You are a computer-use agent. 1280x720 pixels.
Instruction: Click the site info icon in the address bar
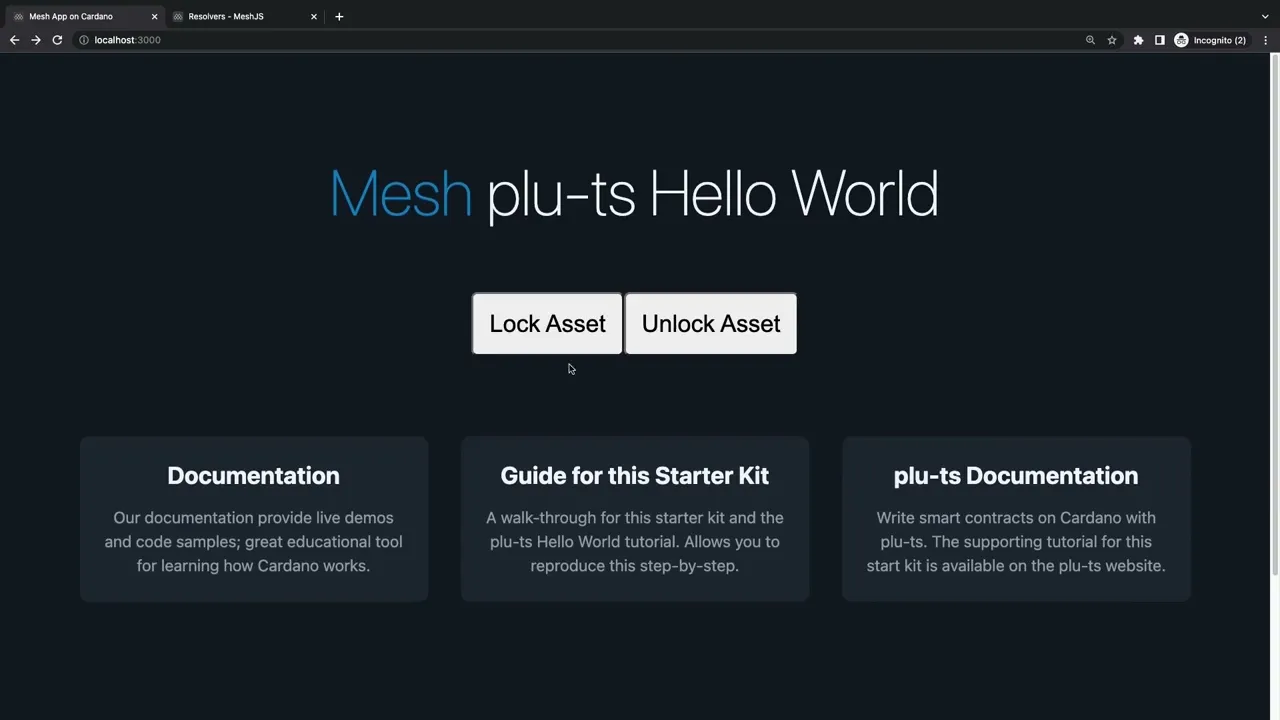pyautogui.click(x=84, y=40)
